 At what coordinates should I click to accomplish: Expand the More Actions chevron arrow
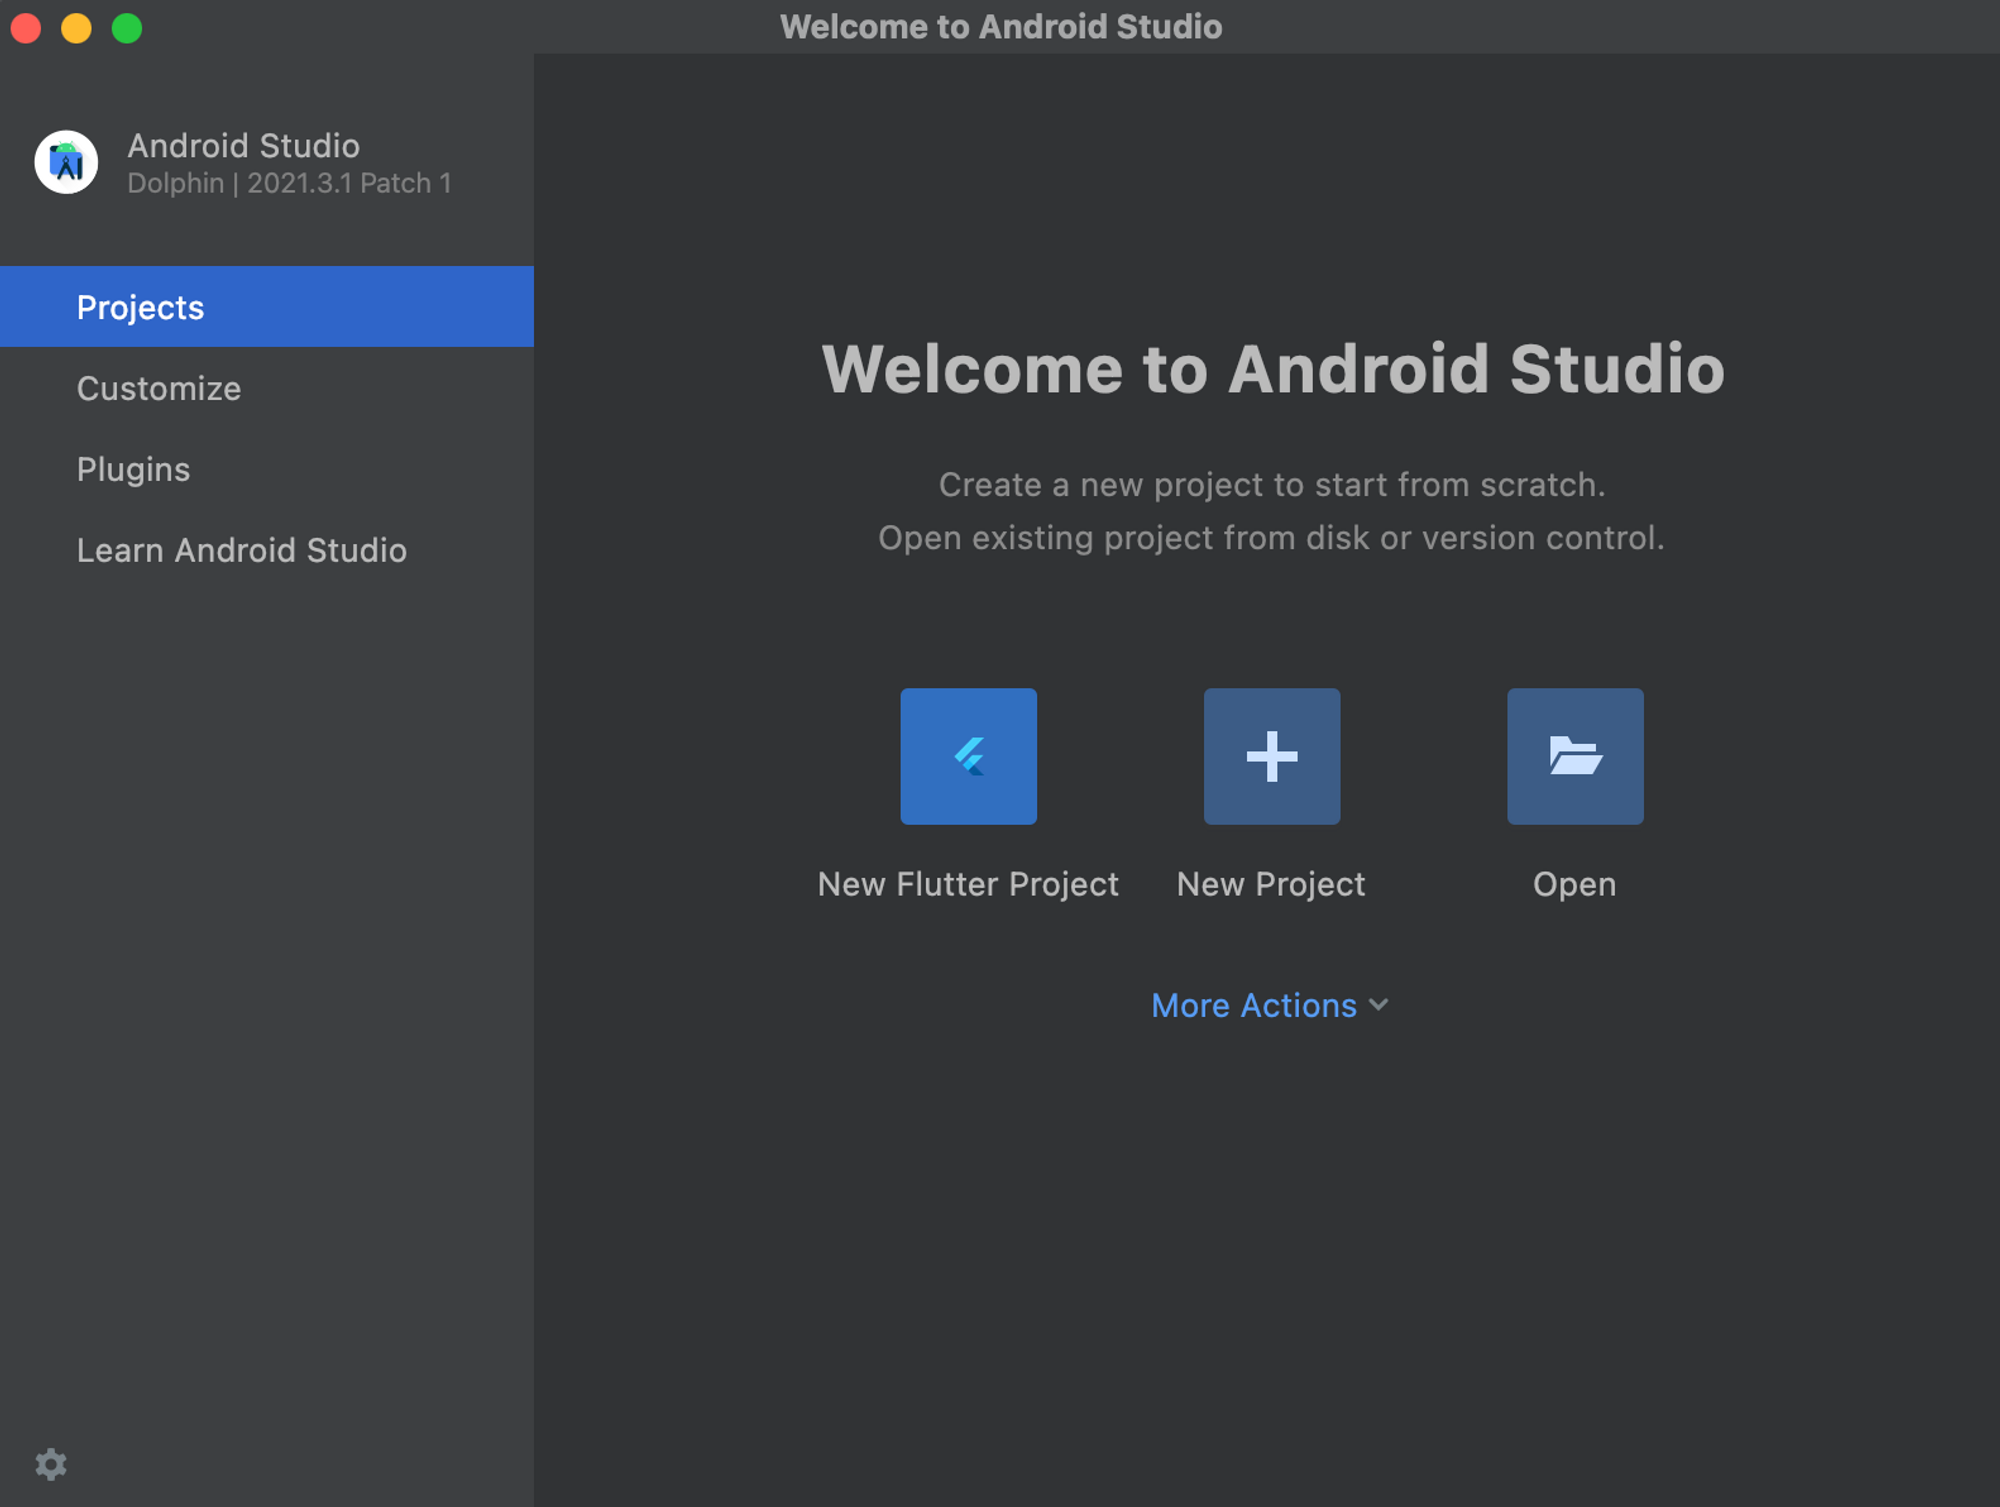click(1379, 1005)
